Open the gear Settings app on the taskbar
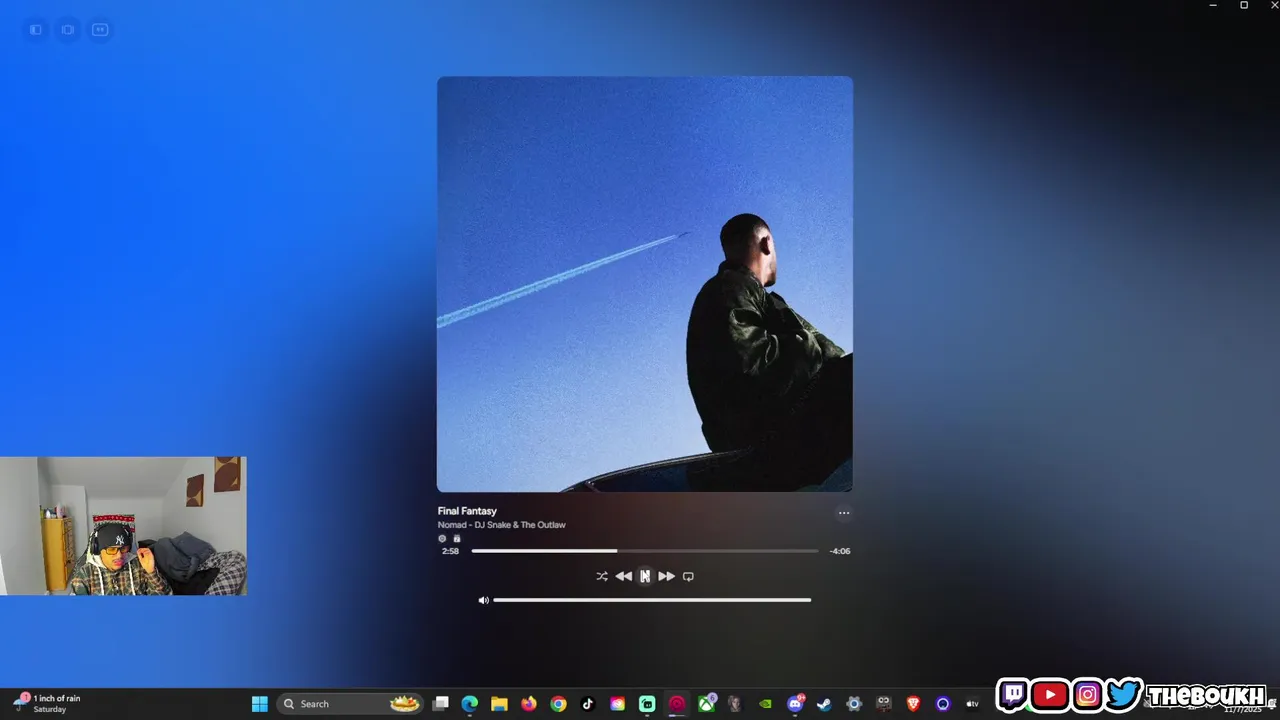Viewport: 1280px width, 720px height. click(854, 704)
